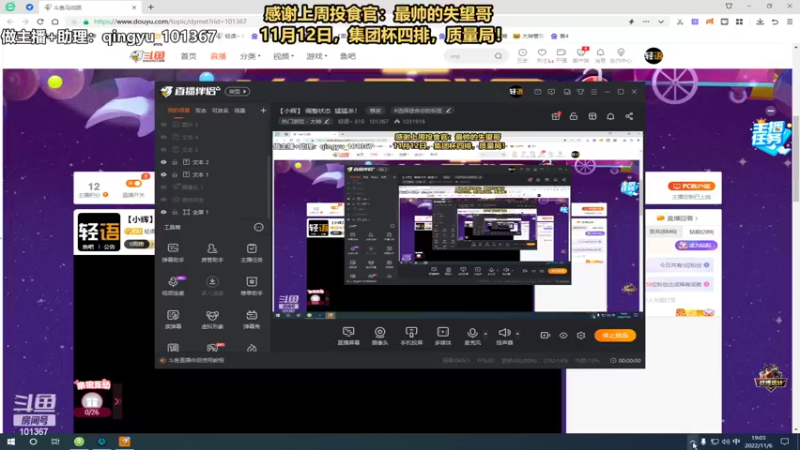
Task: Open 消息 messages bell on Douyu site
Action: tap(601, 55)
